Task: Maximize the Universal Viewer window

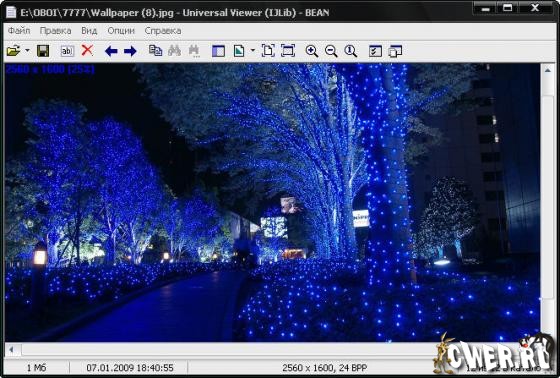Action: click(x=508, y=8)
